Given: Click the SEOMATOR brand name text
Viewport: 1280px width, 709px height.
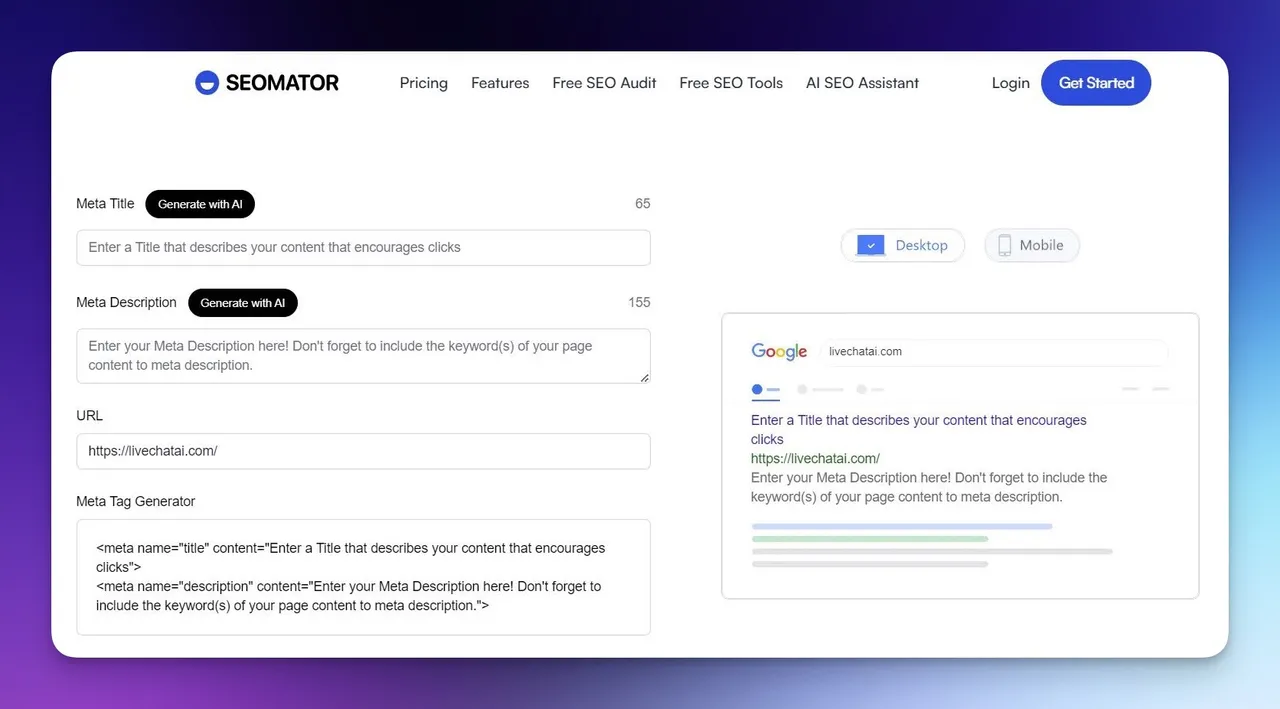Looking at the screenshot, I should (x=282, y=83).
